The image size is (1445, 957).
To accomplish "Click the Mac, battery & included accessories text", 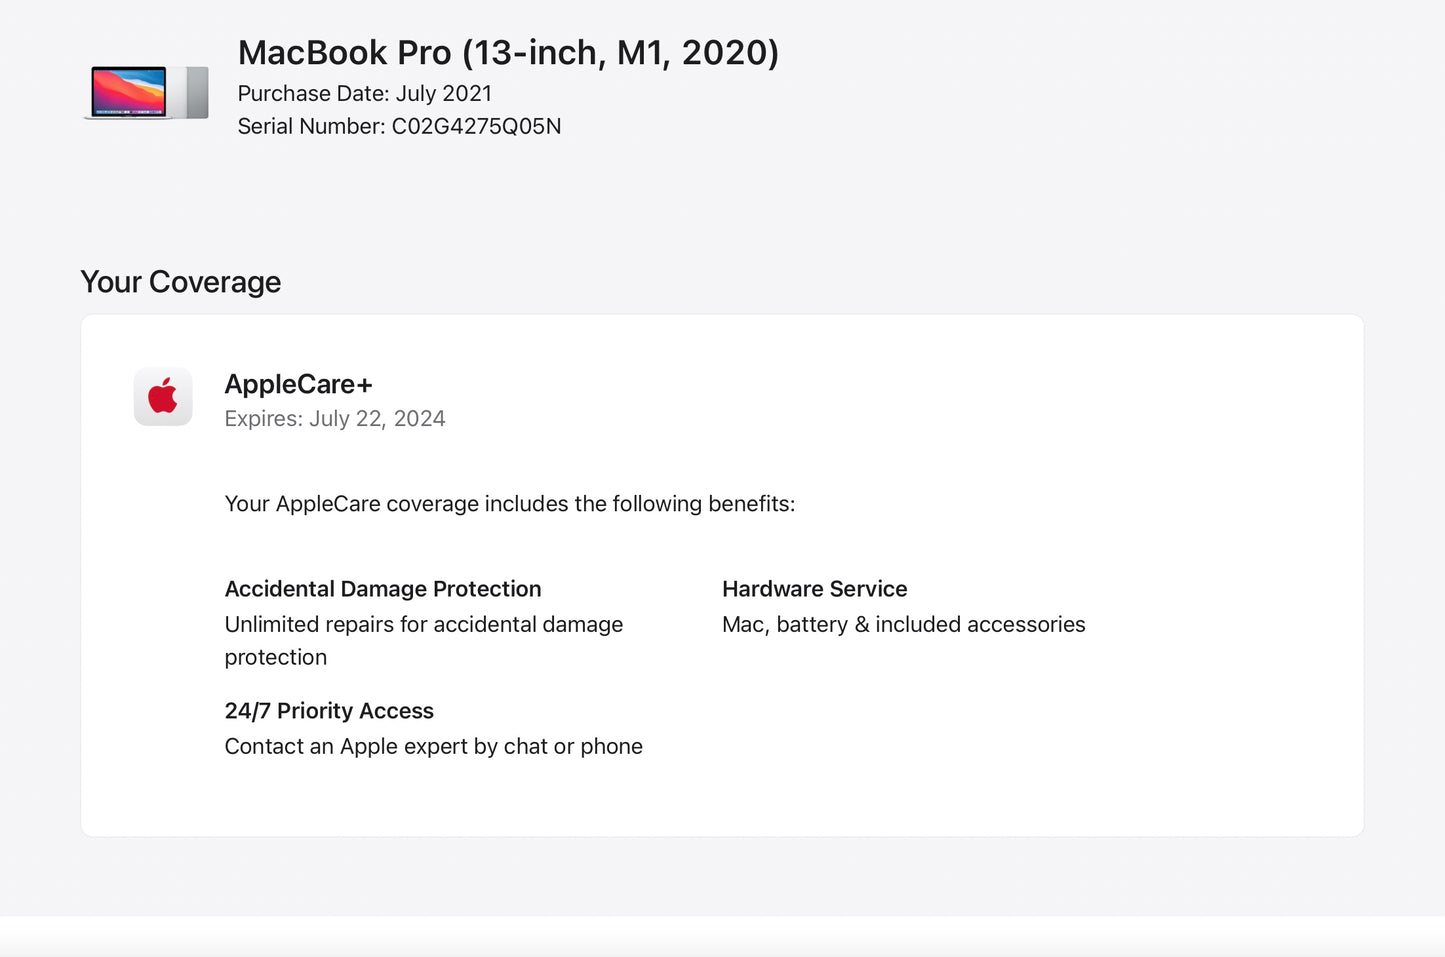I will [x=903, y=625].
